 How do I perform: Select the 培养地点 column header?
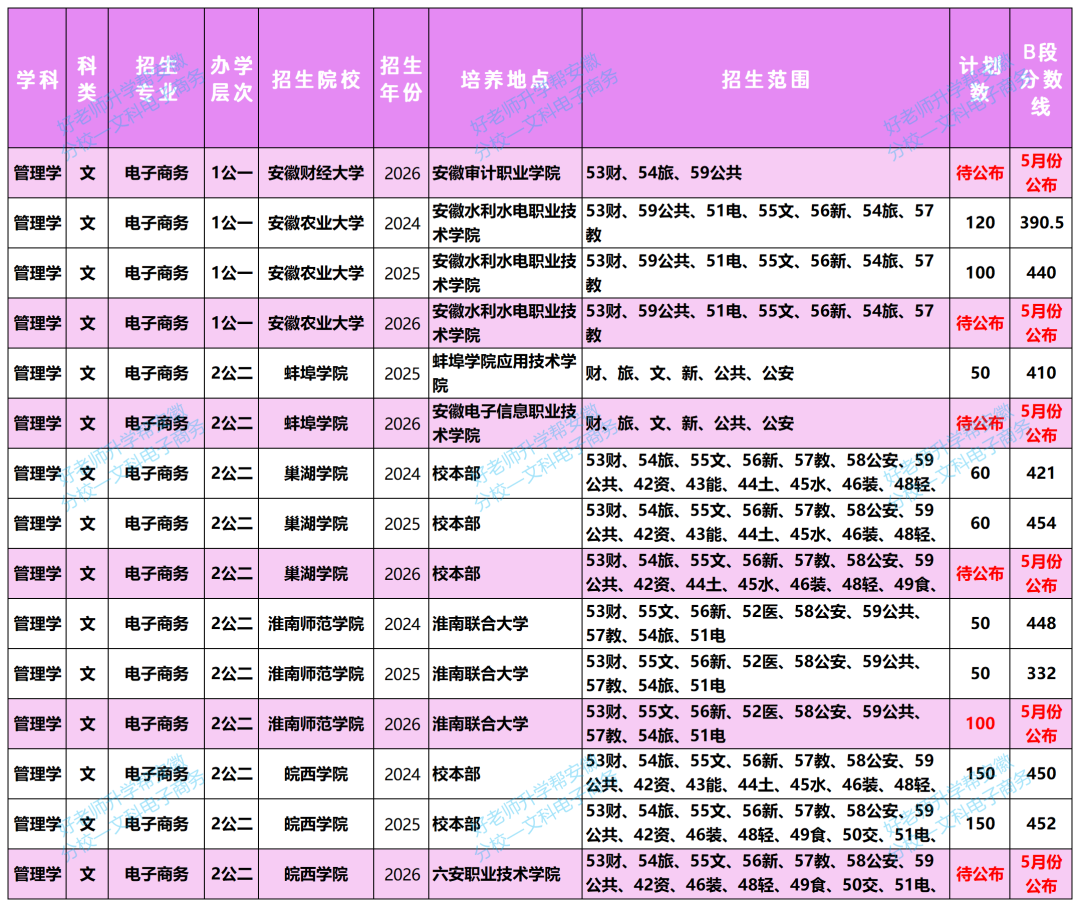click(505, 79)
